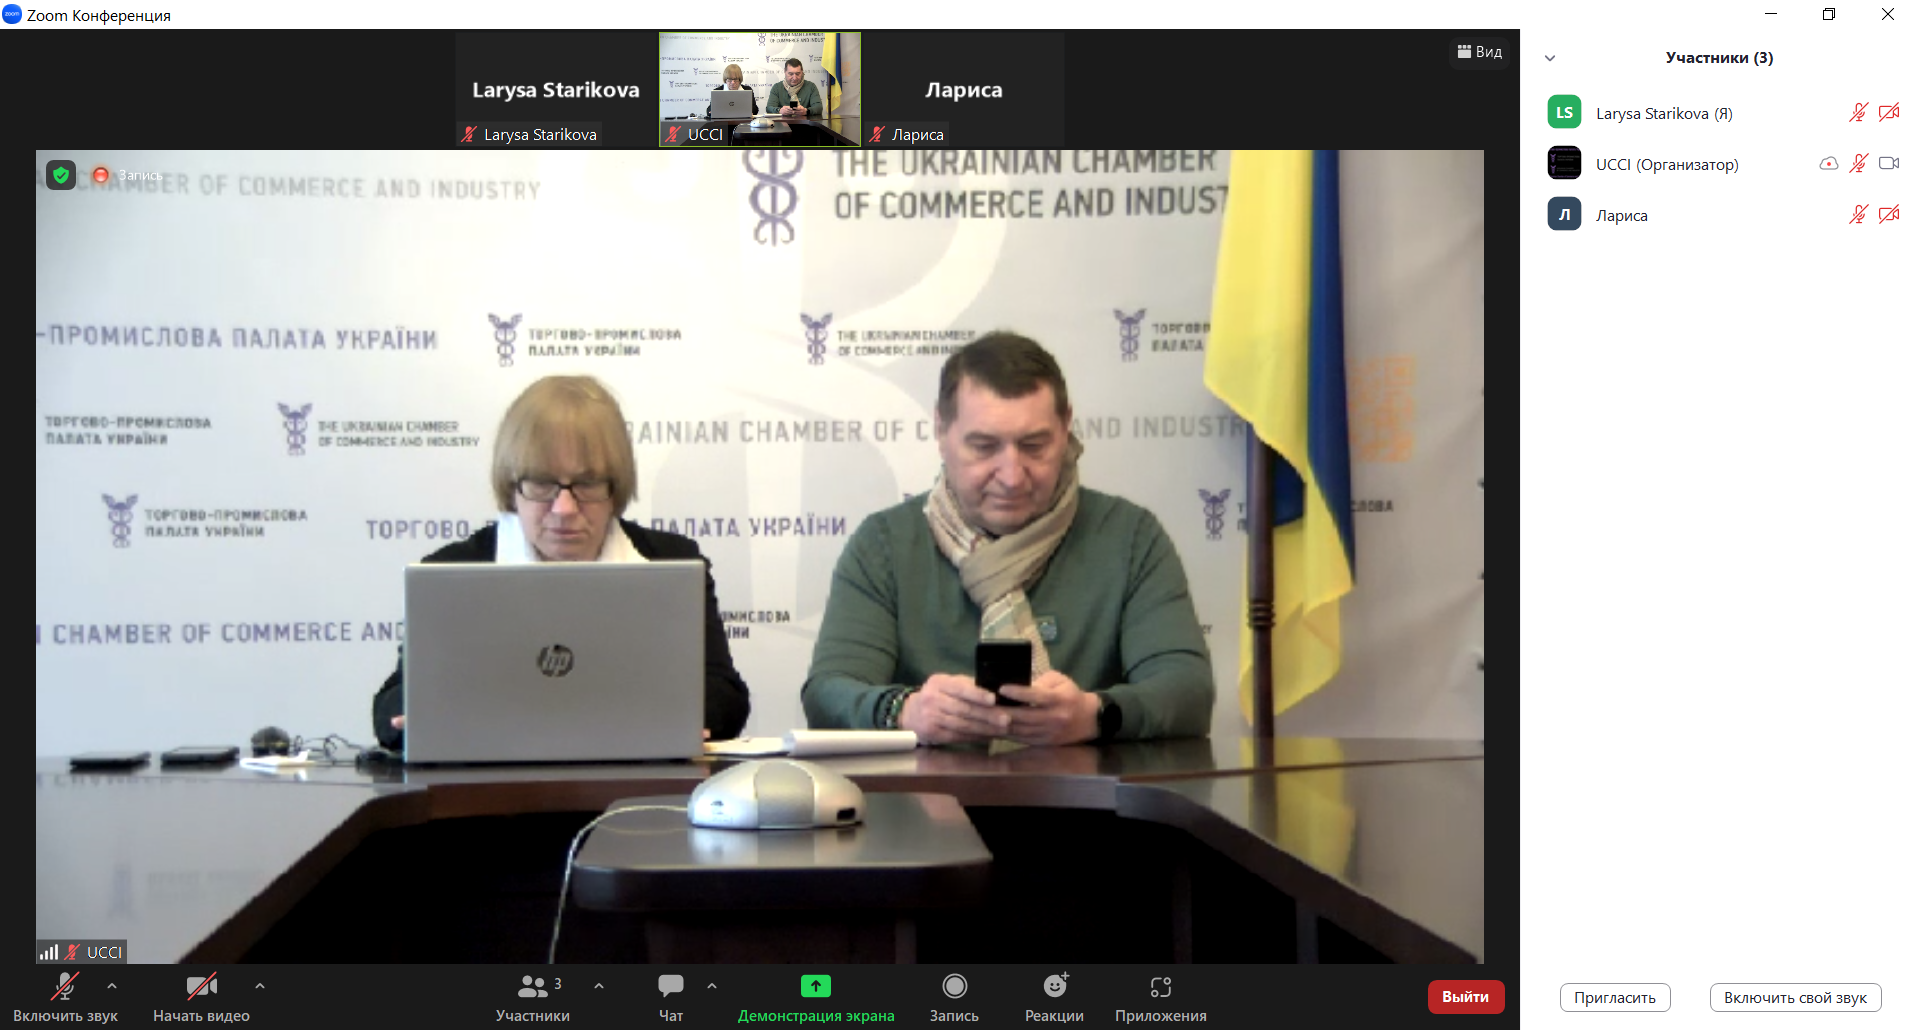Select Лариса video tile in gallery strip
The width and height of the screenshot is (1920, 1030).
964,90
